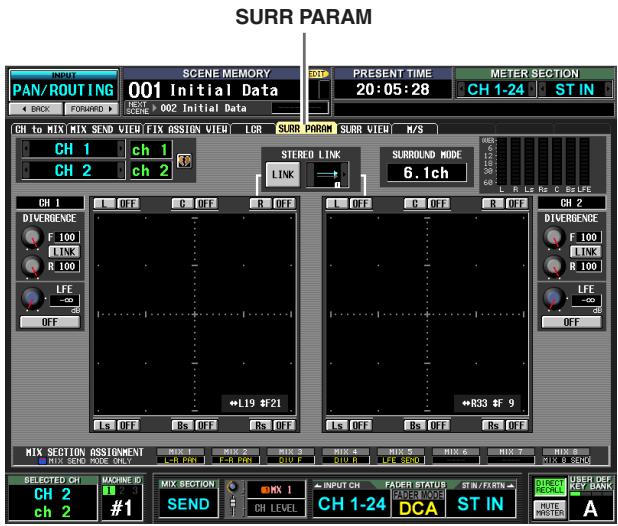Turn the CH 1 front divergence F knob
This screenshot has height=526, width=618.
click(x=33, y=237)
